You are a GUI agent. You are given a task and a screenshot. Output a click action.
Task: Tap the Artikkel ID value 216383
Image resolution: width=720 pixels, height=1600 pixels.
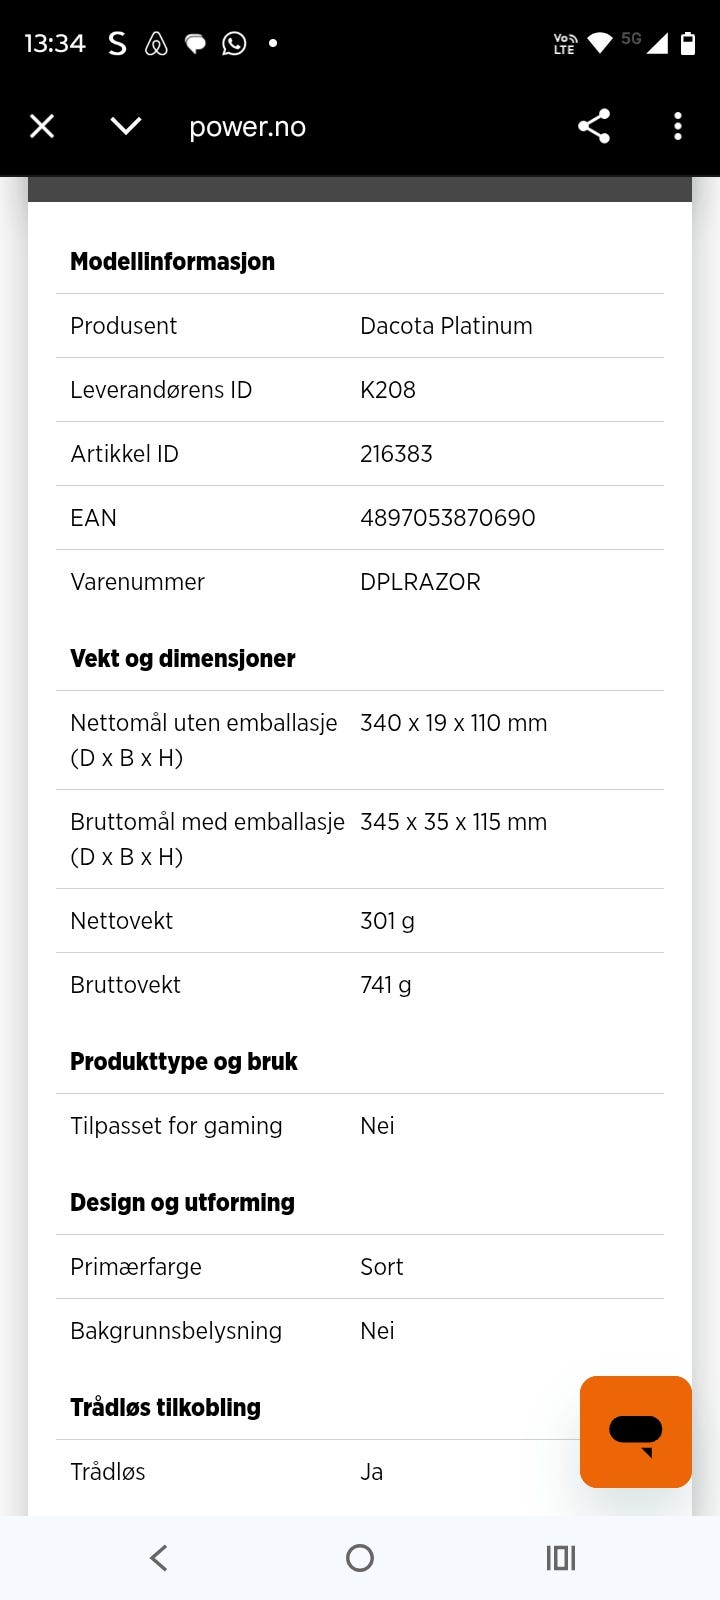[396, 454]
